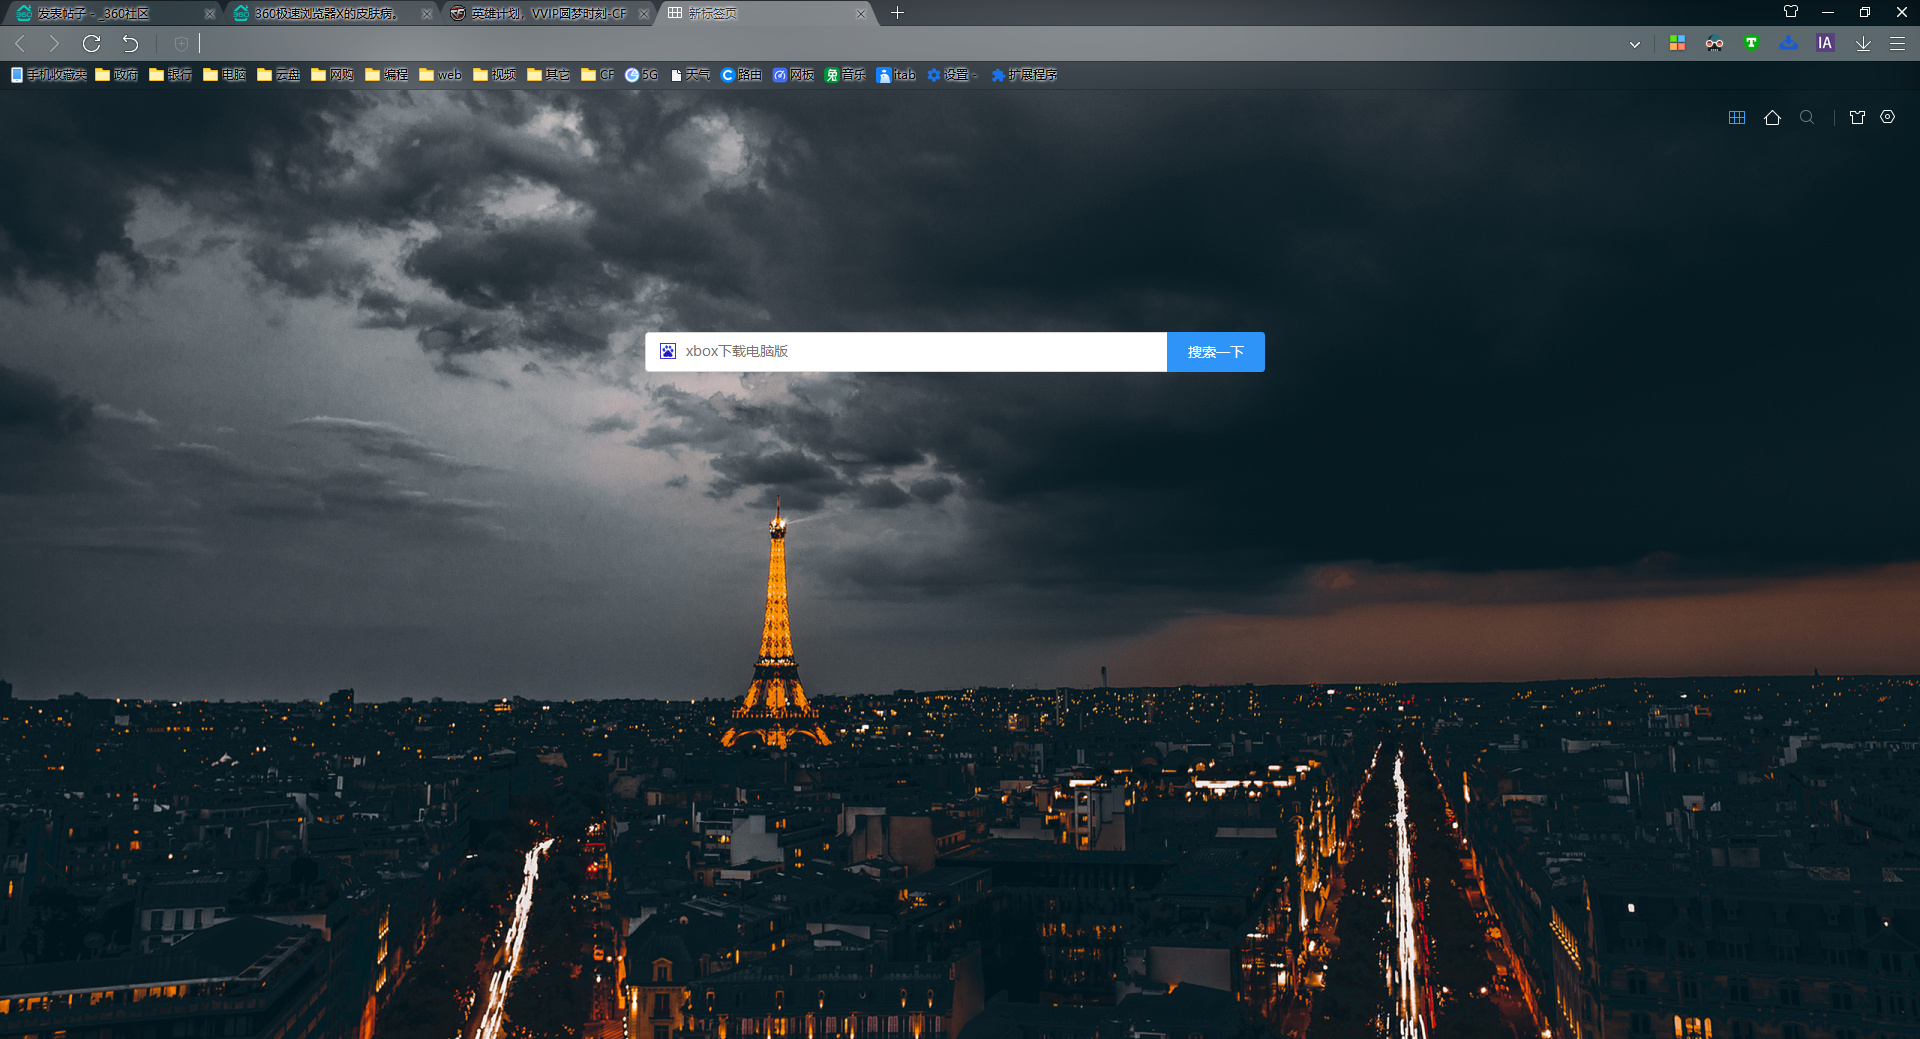Open the CF bookmark folder
Viewport: 1920px width, 1039px height.
point(598,75)
